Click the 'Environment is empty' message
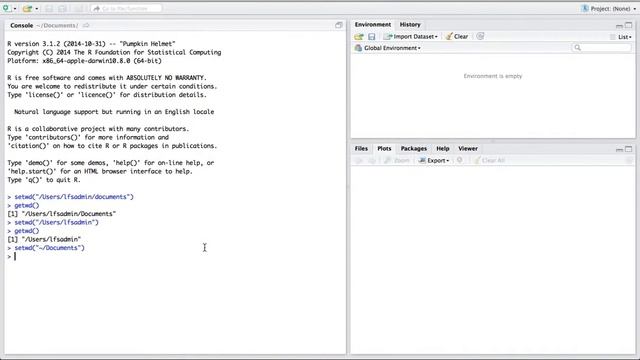The height and width of the screenshot is (360, 640). pyautogui.click(x=493, y=76)
